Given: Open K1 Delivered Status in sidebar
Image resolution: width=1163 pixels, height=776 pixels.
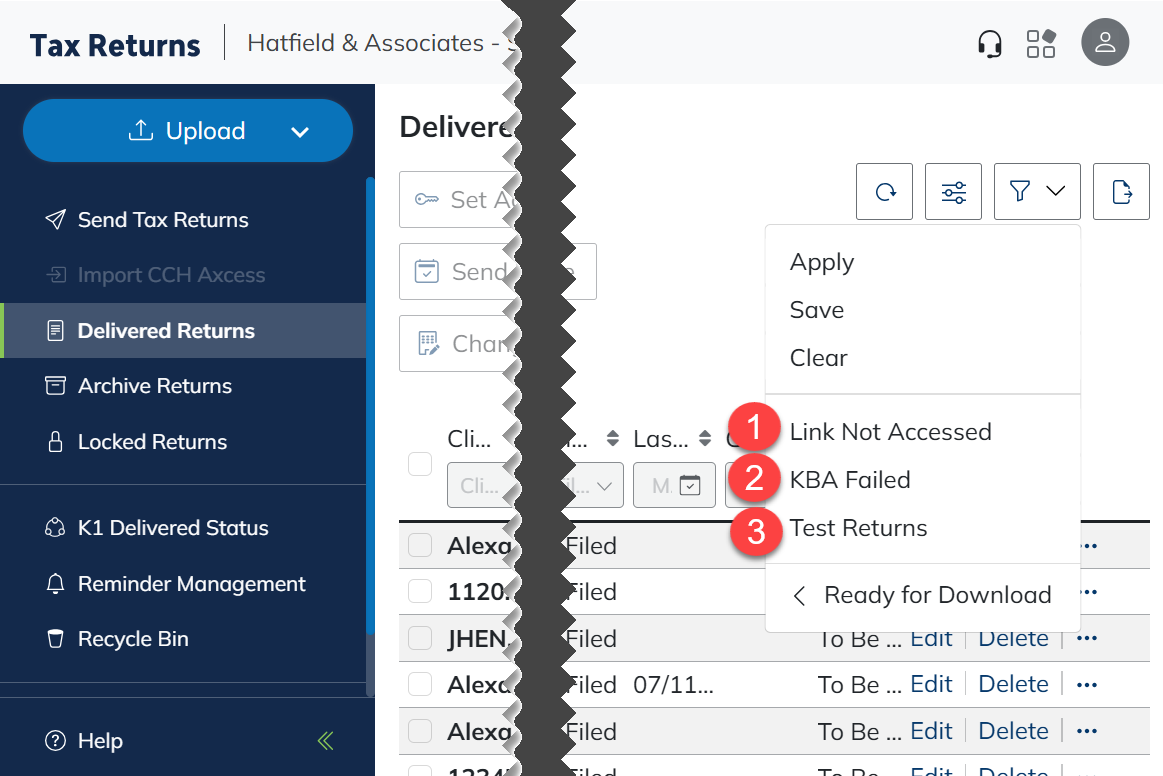Looking at the screenshot, I should (172, 528).
